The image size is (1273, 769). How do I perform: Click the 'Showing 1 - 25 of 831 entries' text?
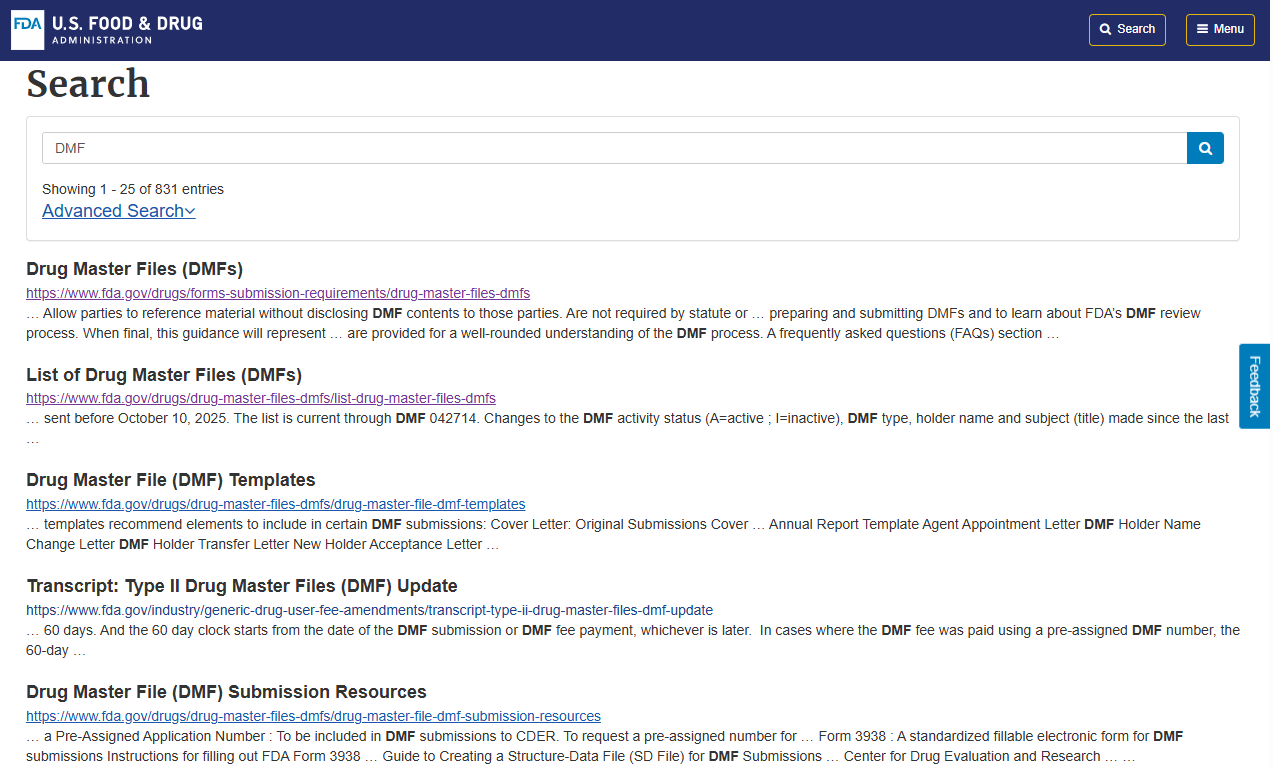pos(133,189)
